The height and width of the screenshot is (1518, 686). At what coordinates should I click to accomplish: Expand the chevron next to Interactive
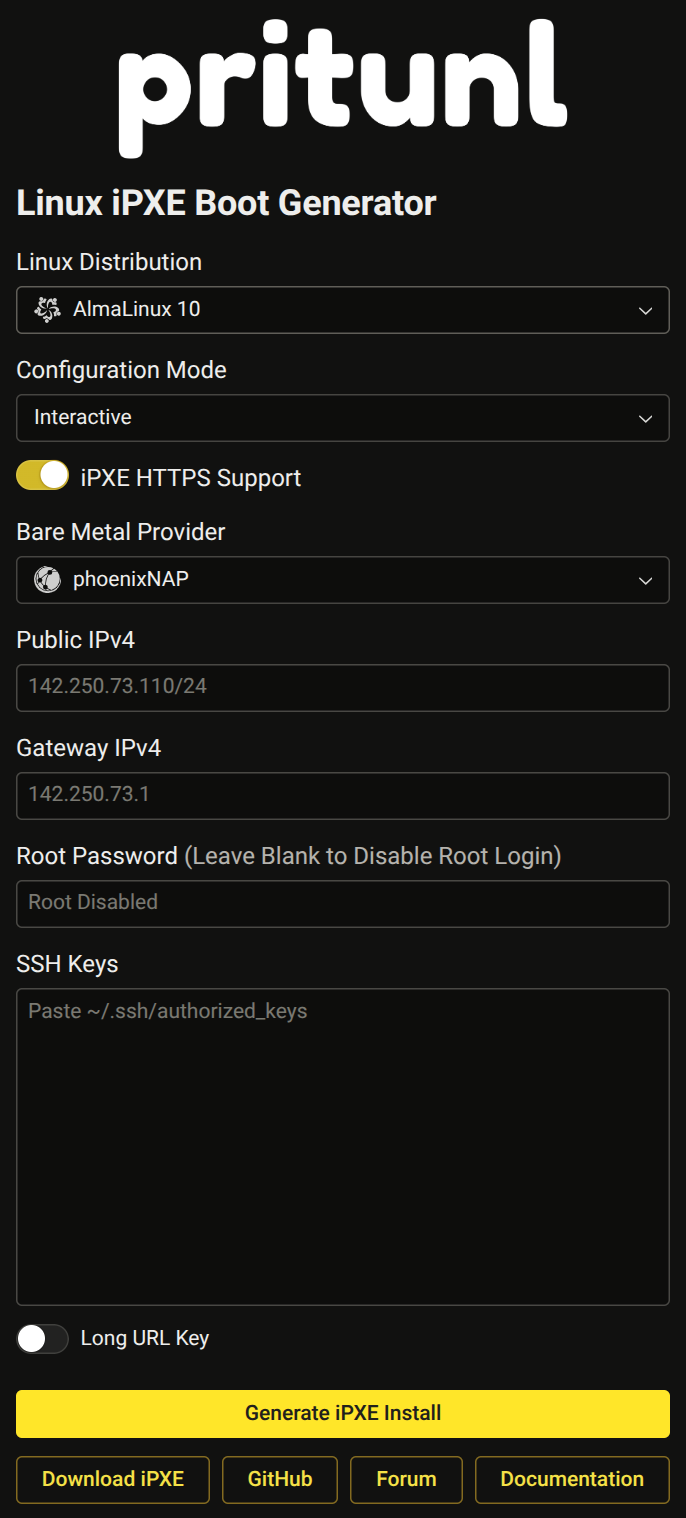(x=645, y=419)
